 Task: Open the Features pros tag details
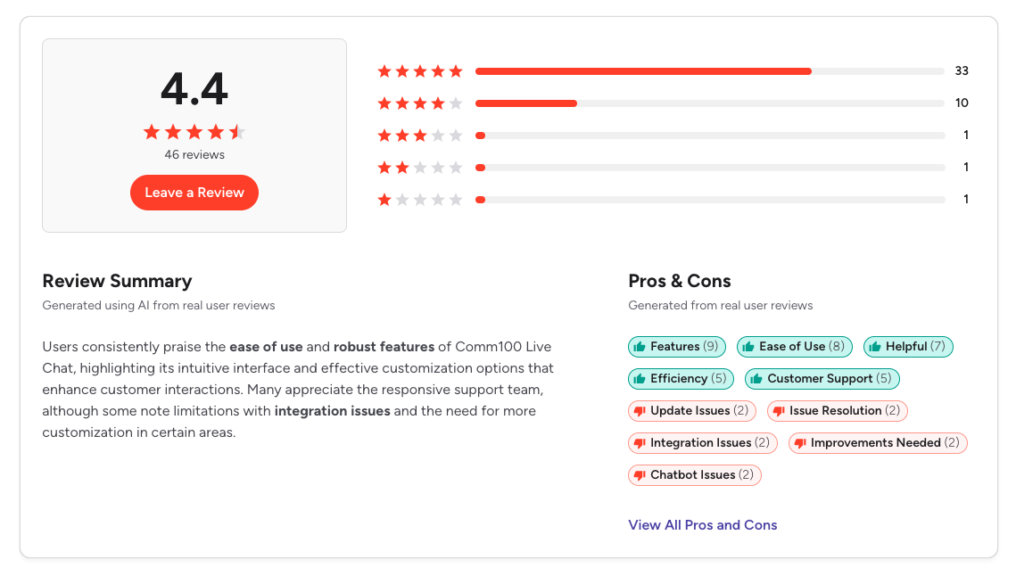pyautogui.click(x=677, y=346)
